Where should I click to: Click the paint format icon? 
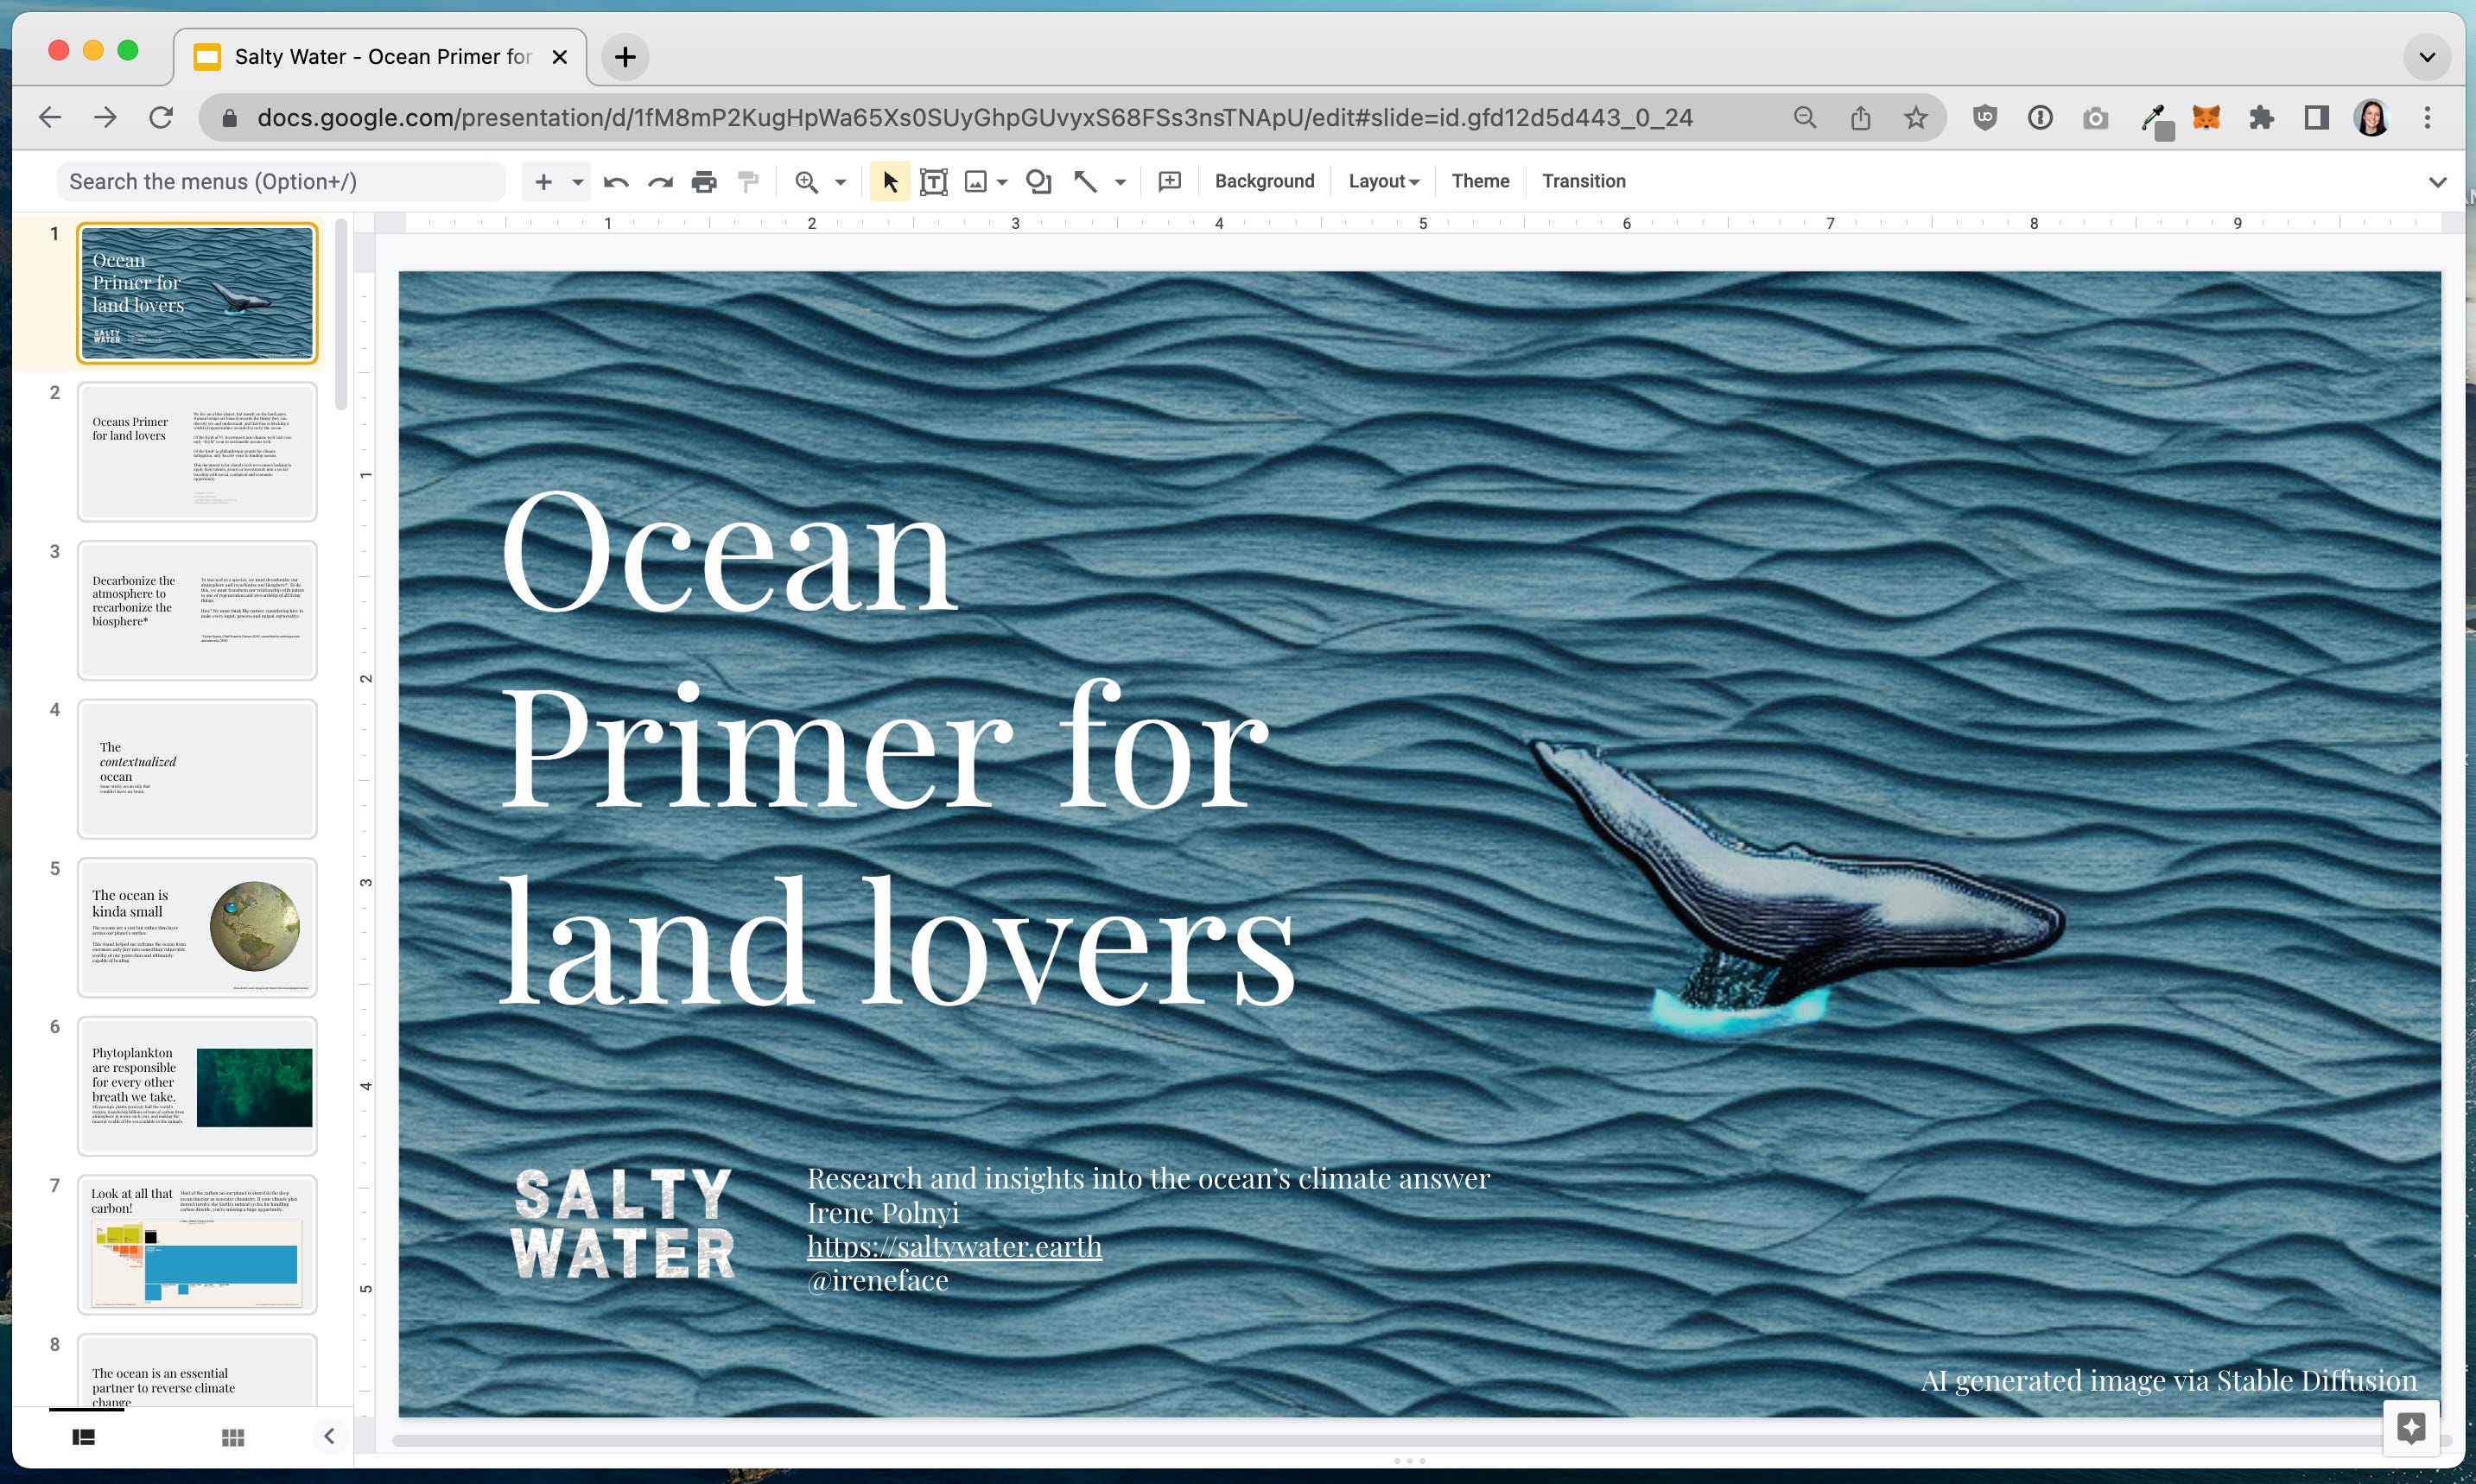click(x=748, y=181)
